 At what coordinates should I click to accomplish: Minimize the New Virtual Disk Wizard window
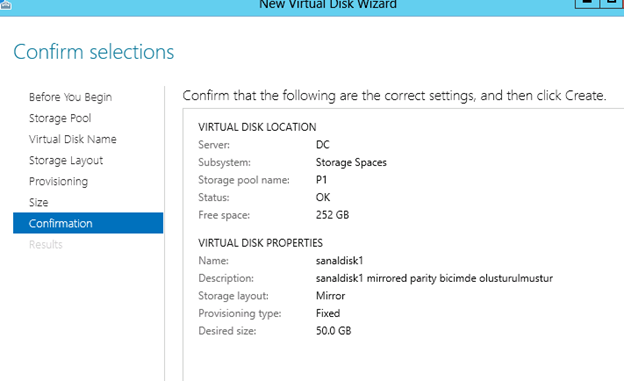click(x=587, y=4)
